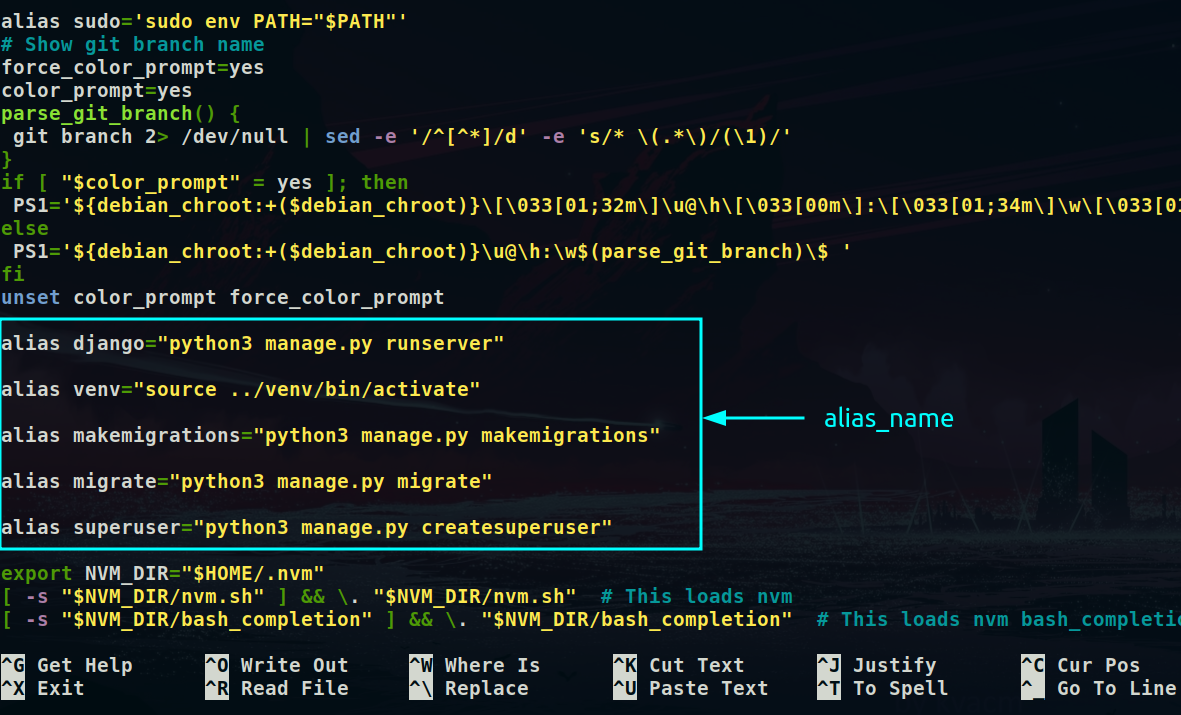Place cursor on the django alias definition
This screenshot has width=1181, height=715.
(x=250, y=343)
